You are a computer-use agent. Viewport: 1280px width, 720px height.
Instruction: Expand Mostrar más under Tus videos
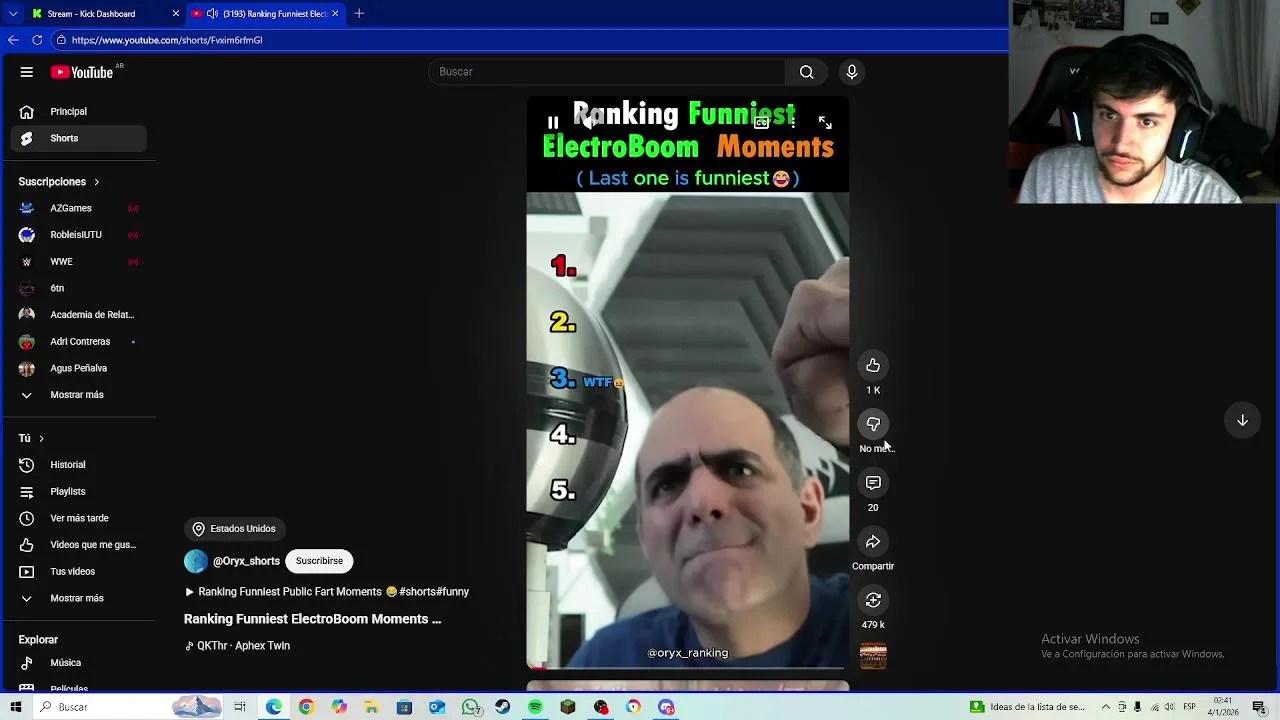point(79,598)
